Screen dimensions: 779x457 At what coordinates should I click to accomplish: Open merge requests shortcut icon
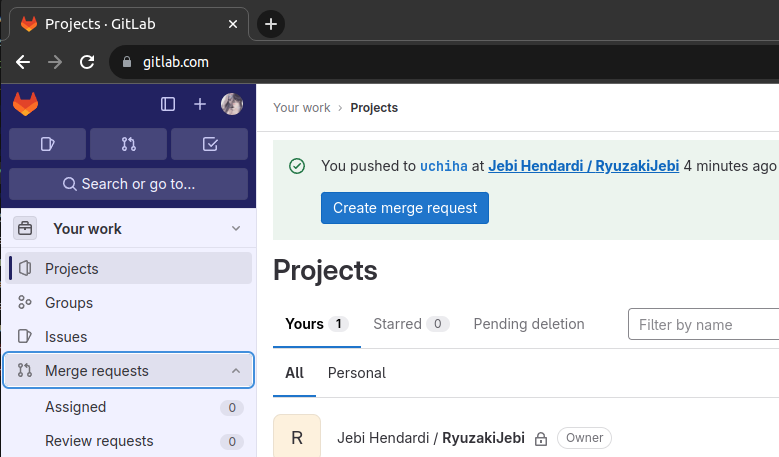click(128, 144)
